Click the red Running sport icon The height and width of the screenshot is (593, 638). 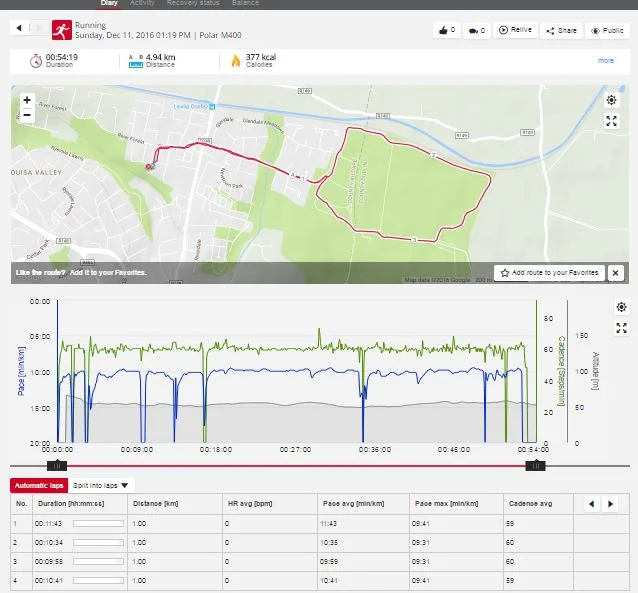point(62,30)
